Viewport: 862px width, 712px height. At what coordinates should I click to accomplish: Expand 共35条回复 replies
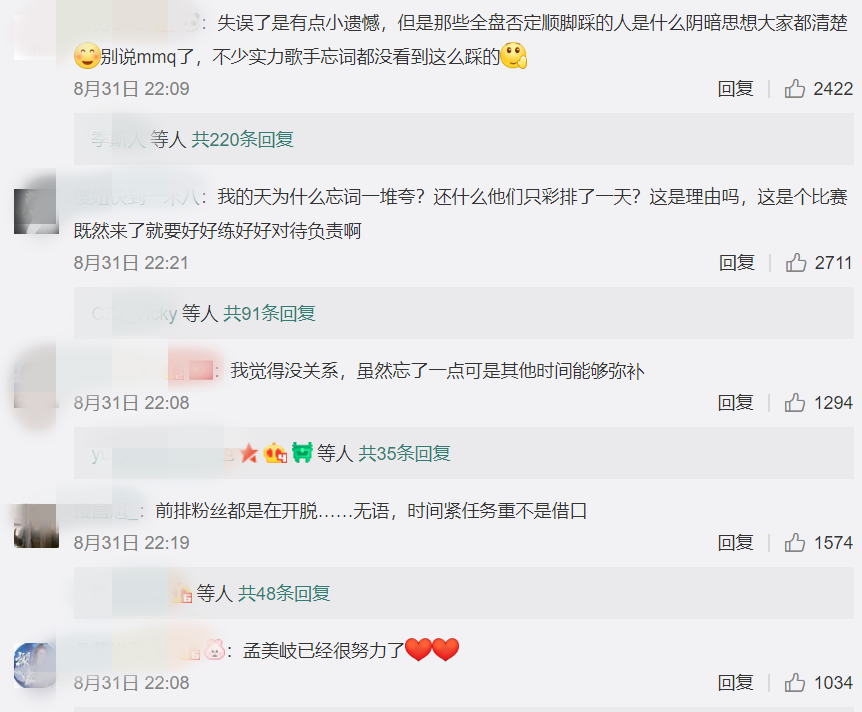coord(405,454)
